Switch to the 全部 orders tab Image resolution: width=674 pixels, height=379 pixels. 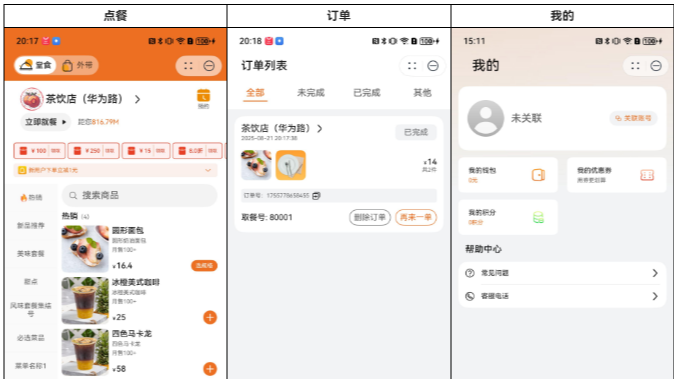click(x=255, y=93)
